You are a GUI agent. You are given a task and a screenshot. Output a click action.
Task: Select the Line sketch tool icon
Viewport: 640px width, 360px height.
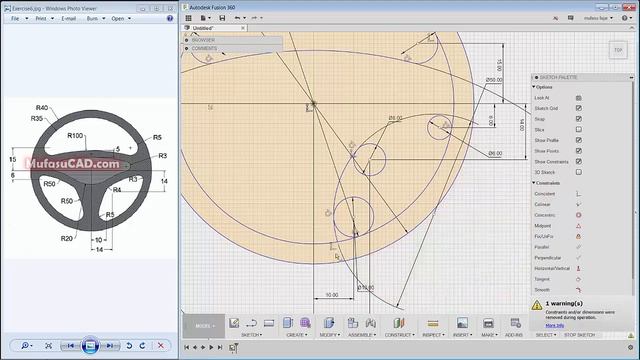coord(251,323)
